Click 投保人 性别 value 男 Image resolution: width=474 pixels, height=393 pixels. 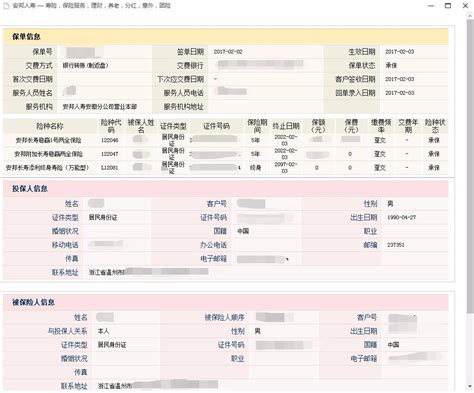390,204
